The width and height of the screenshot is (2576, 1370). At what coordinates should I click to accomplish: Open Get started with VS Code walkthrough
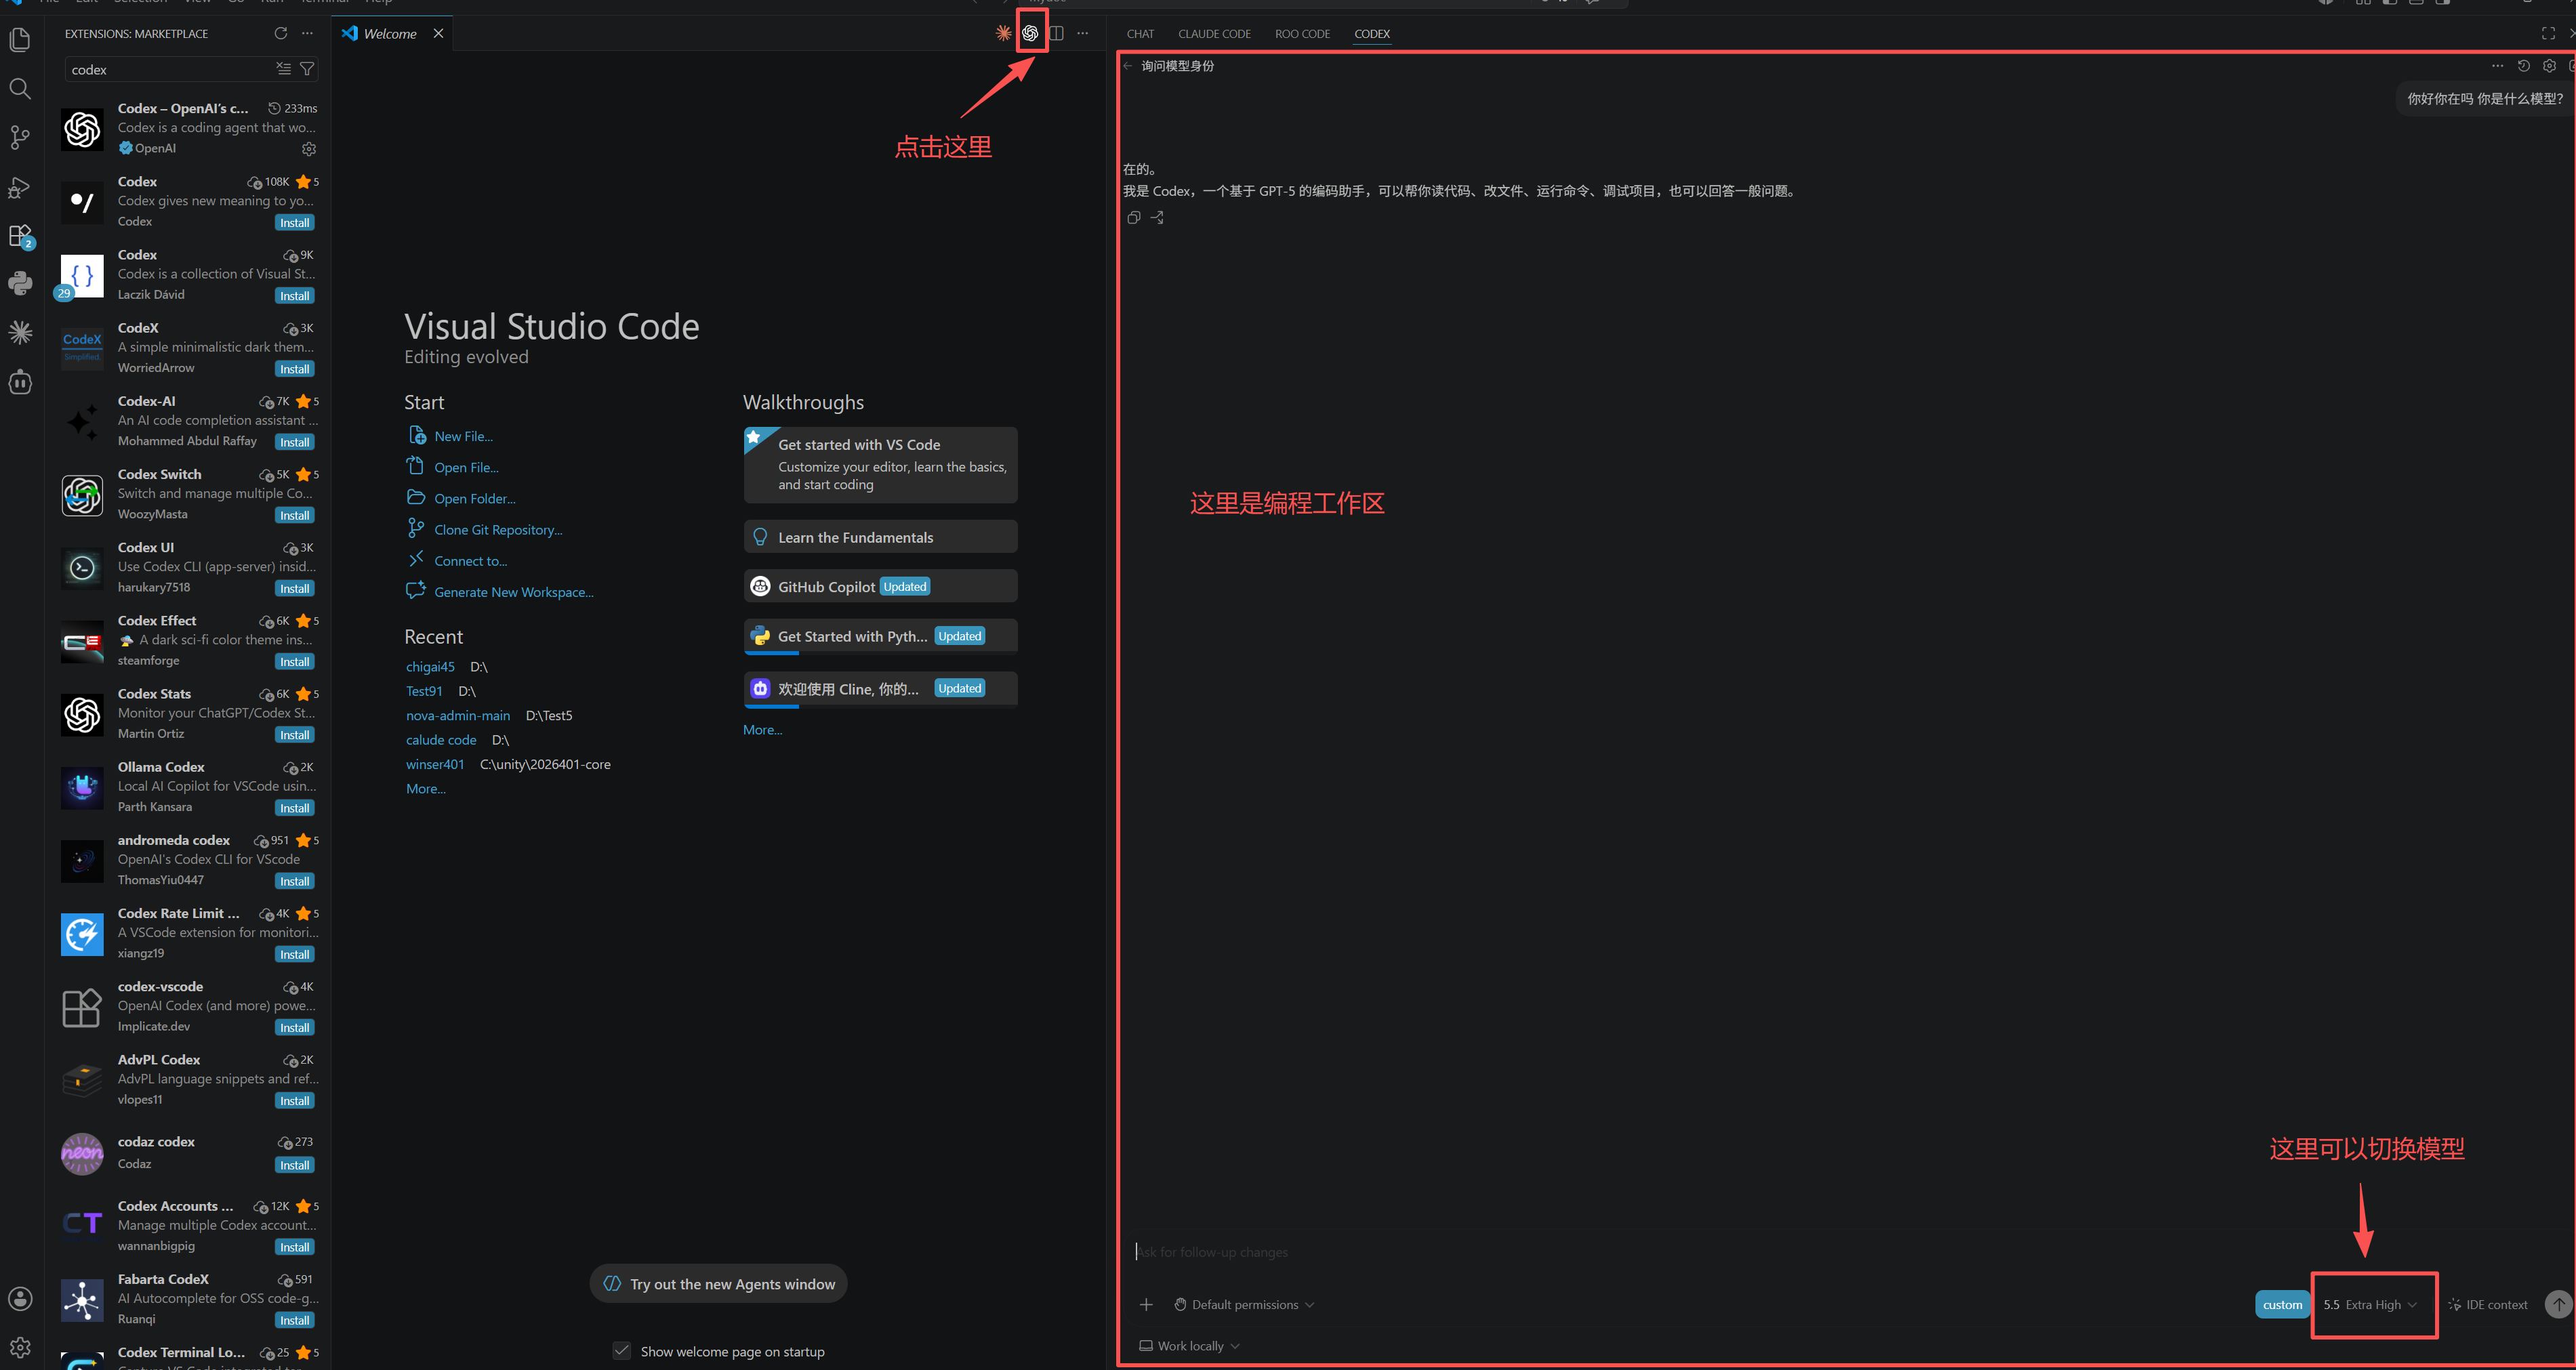click(x=880, y=464)
